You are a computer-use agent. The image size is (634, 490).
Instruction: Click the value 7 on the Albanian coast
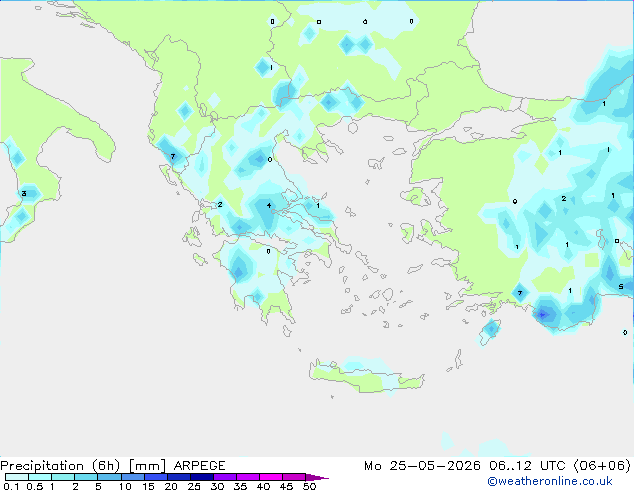pos(173,156)
